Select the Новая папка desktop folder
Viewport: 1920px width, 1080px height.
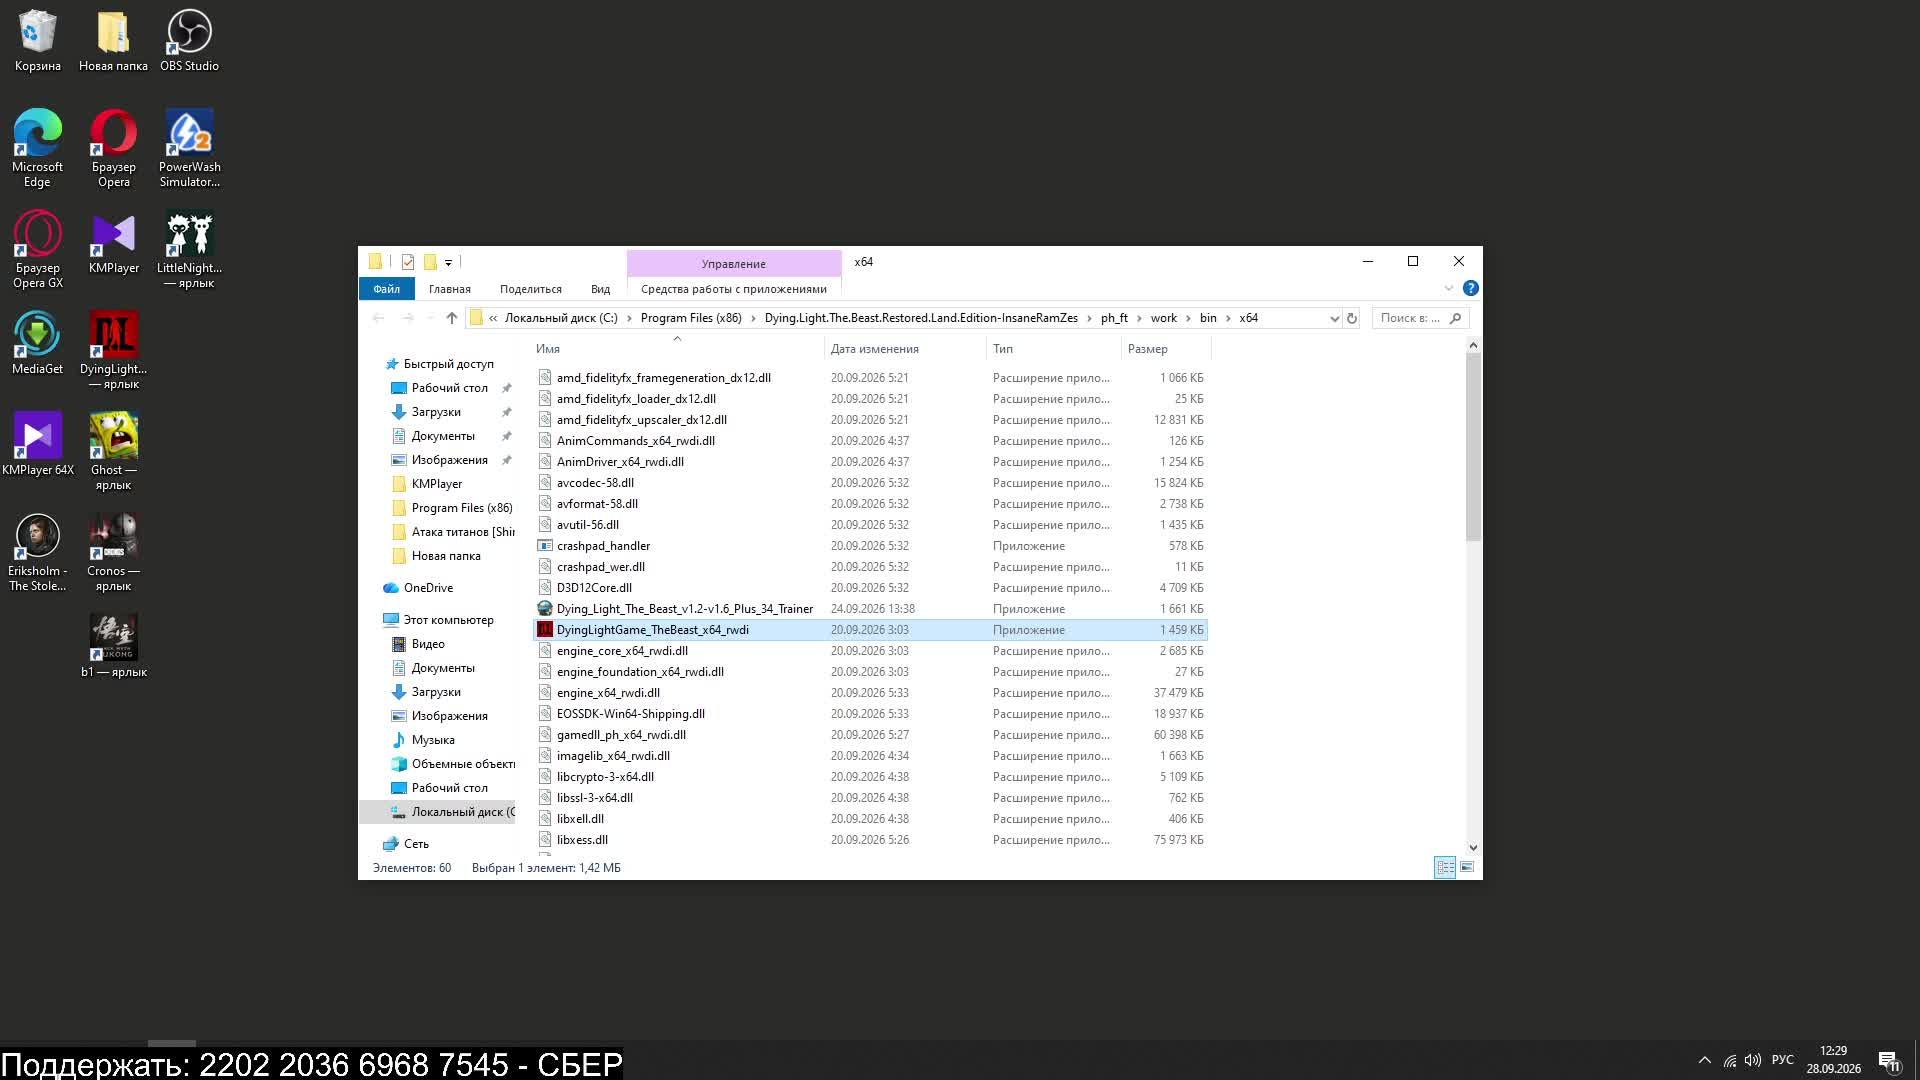(113, 41)
